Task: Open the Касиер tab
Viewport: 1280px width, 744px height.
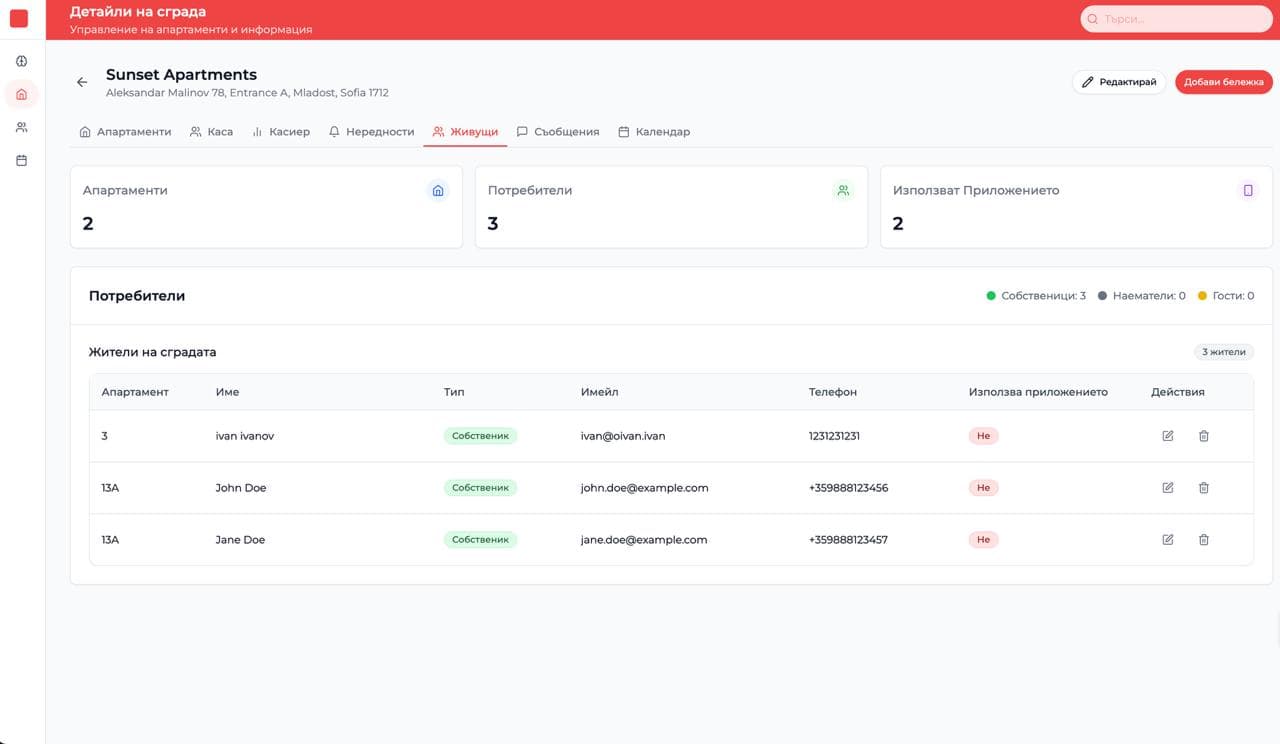Action: pyautogui.click(x=281, y=132)
